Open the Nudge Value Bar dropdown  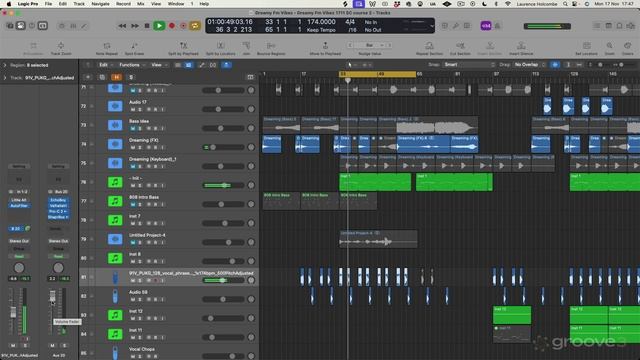(371, 45)
